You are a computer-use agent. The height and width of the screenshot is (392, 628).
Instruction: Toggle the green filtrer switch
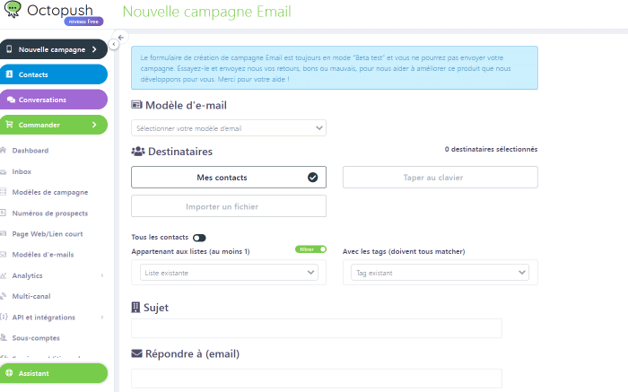click(x=311, y=249)
